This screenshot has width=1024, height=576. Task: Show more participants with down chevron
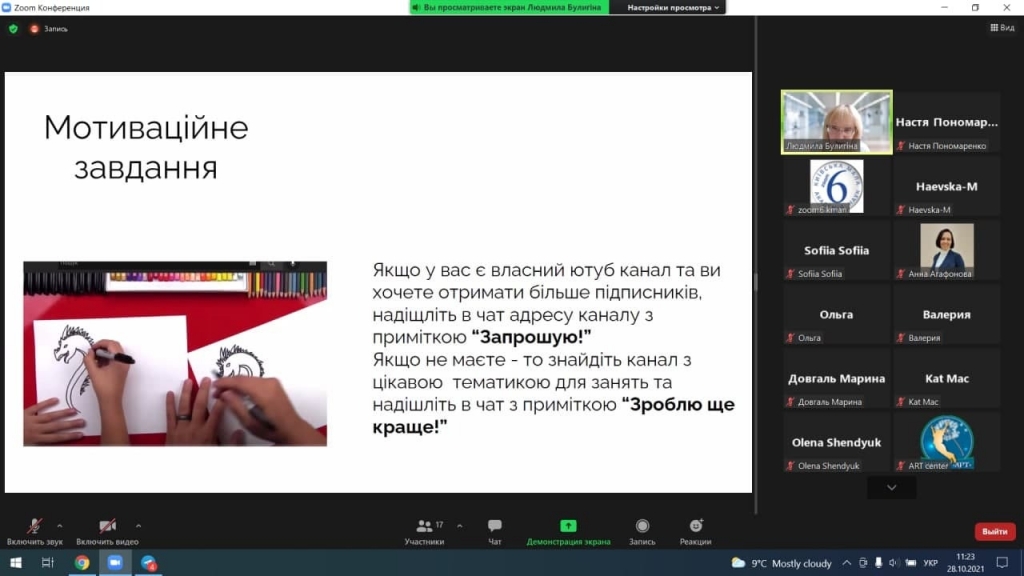click(891, 487)
